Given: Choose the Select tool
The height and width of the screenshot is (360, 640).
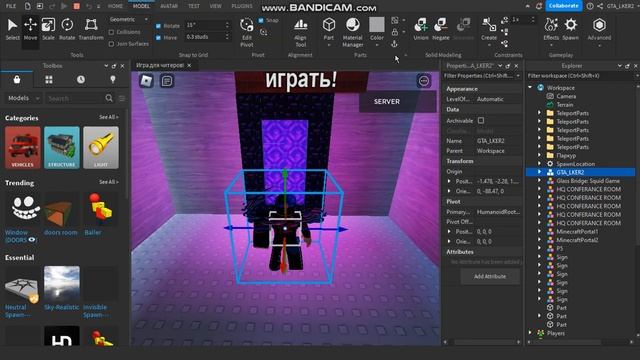Looking at the screenshot, I should 12,29.
